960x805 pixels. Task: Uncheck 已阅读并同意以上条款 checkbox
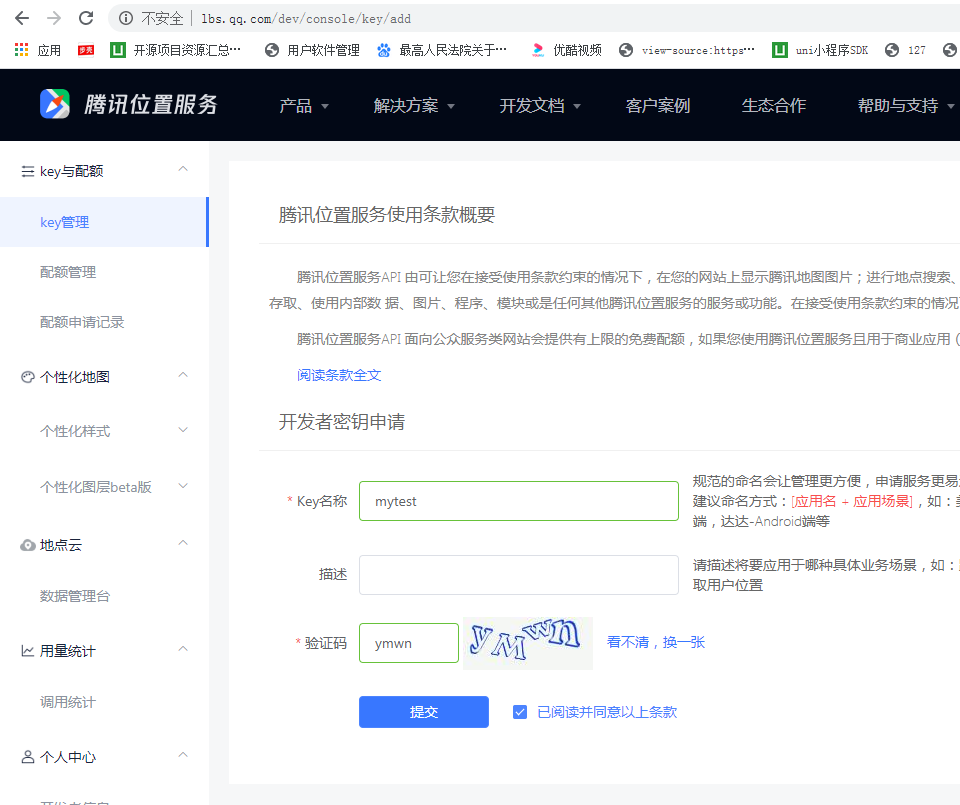520,712
